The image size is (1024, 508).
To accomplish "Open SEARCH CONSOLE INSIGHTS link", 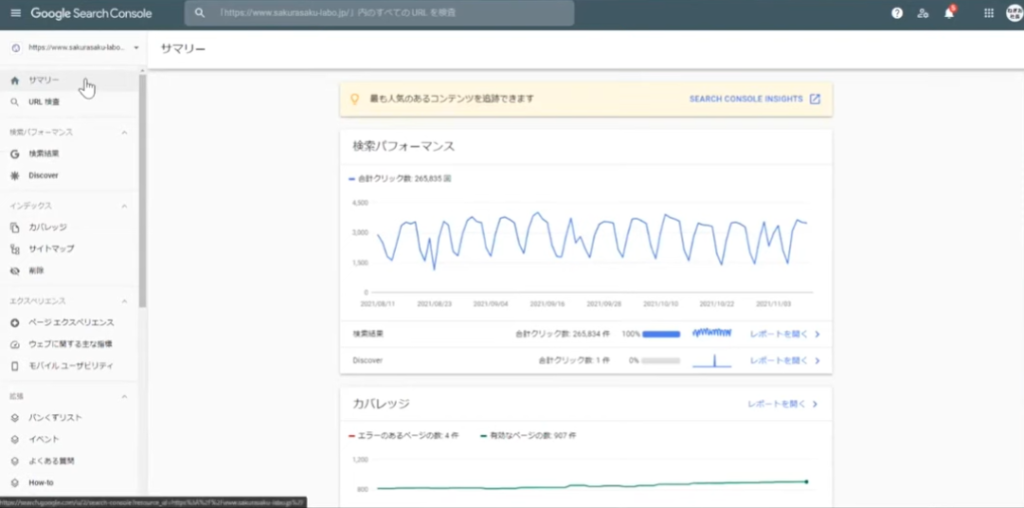I will [x=746, y=99].
